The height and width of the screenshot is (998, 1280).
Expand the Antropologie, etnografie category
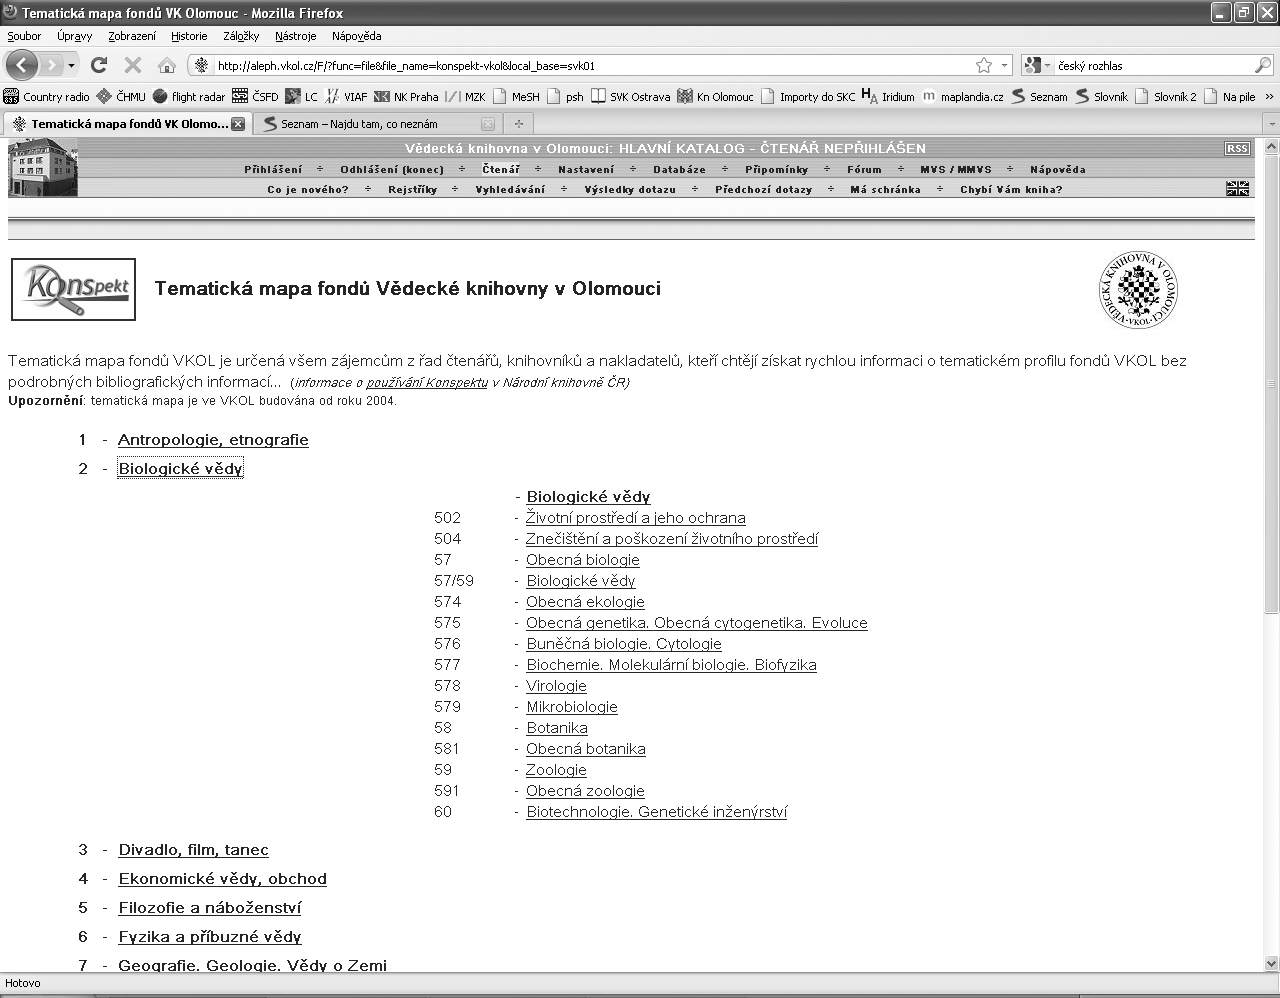click(213, 440)
